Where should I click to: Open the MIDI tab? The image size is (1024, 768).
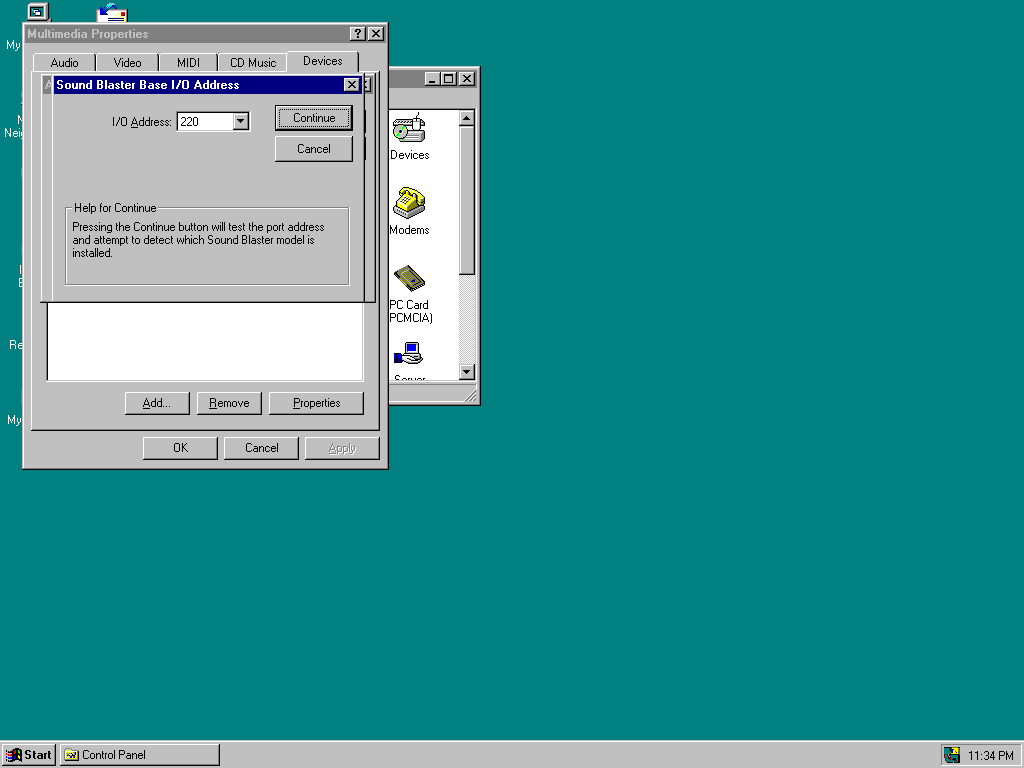[x=188, y=63]
